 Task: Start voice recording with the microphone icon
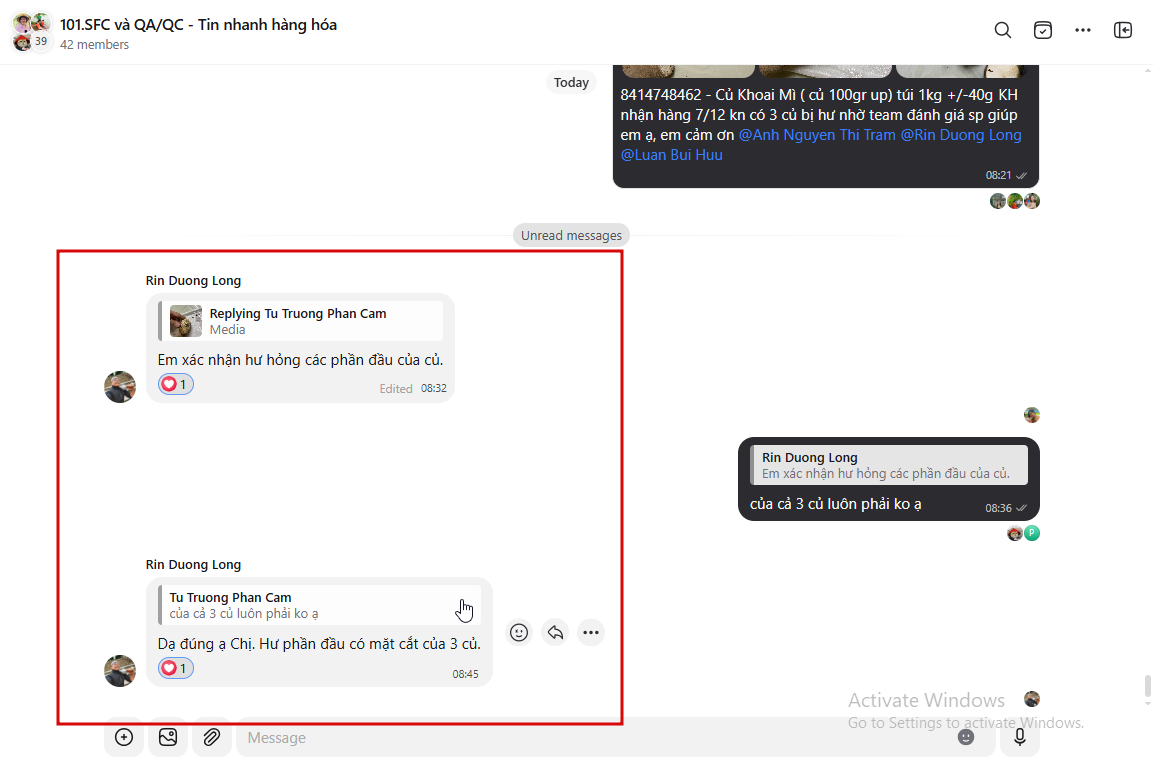[1020, 737]
